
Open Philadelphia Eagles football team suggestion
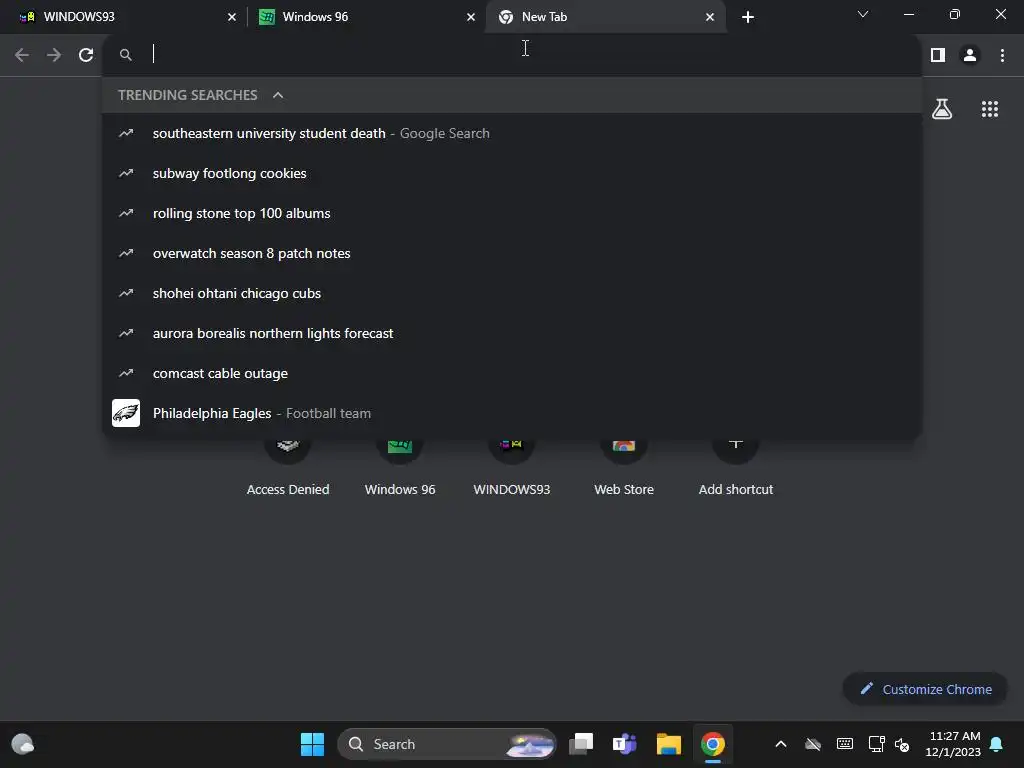[x=512, y=413]
